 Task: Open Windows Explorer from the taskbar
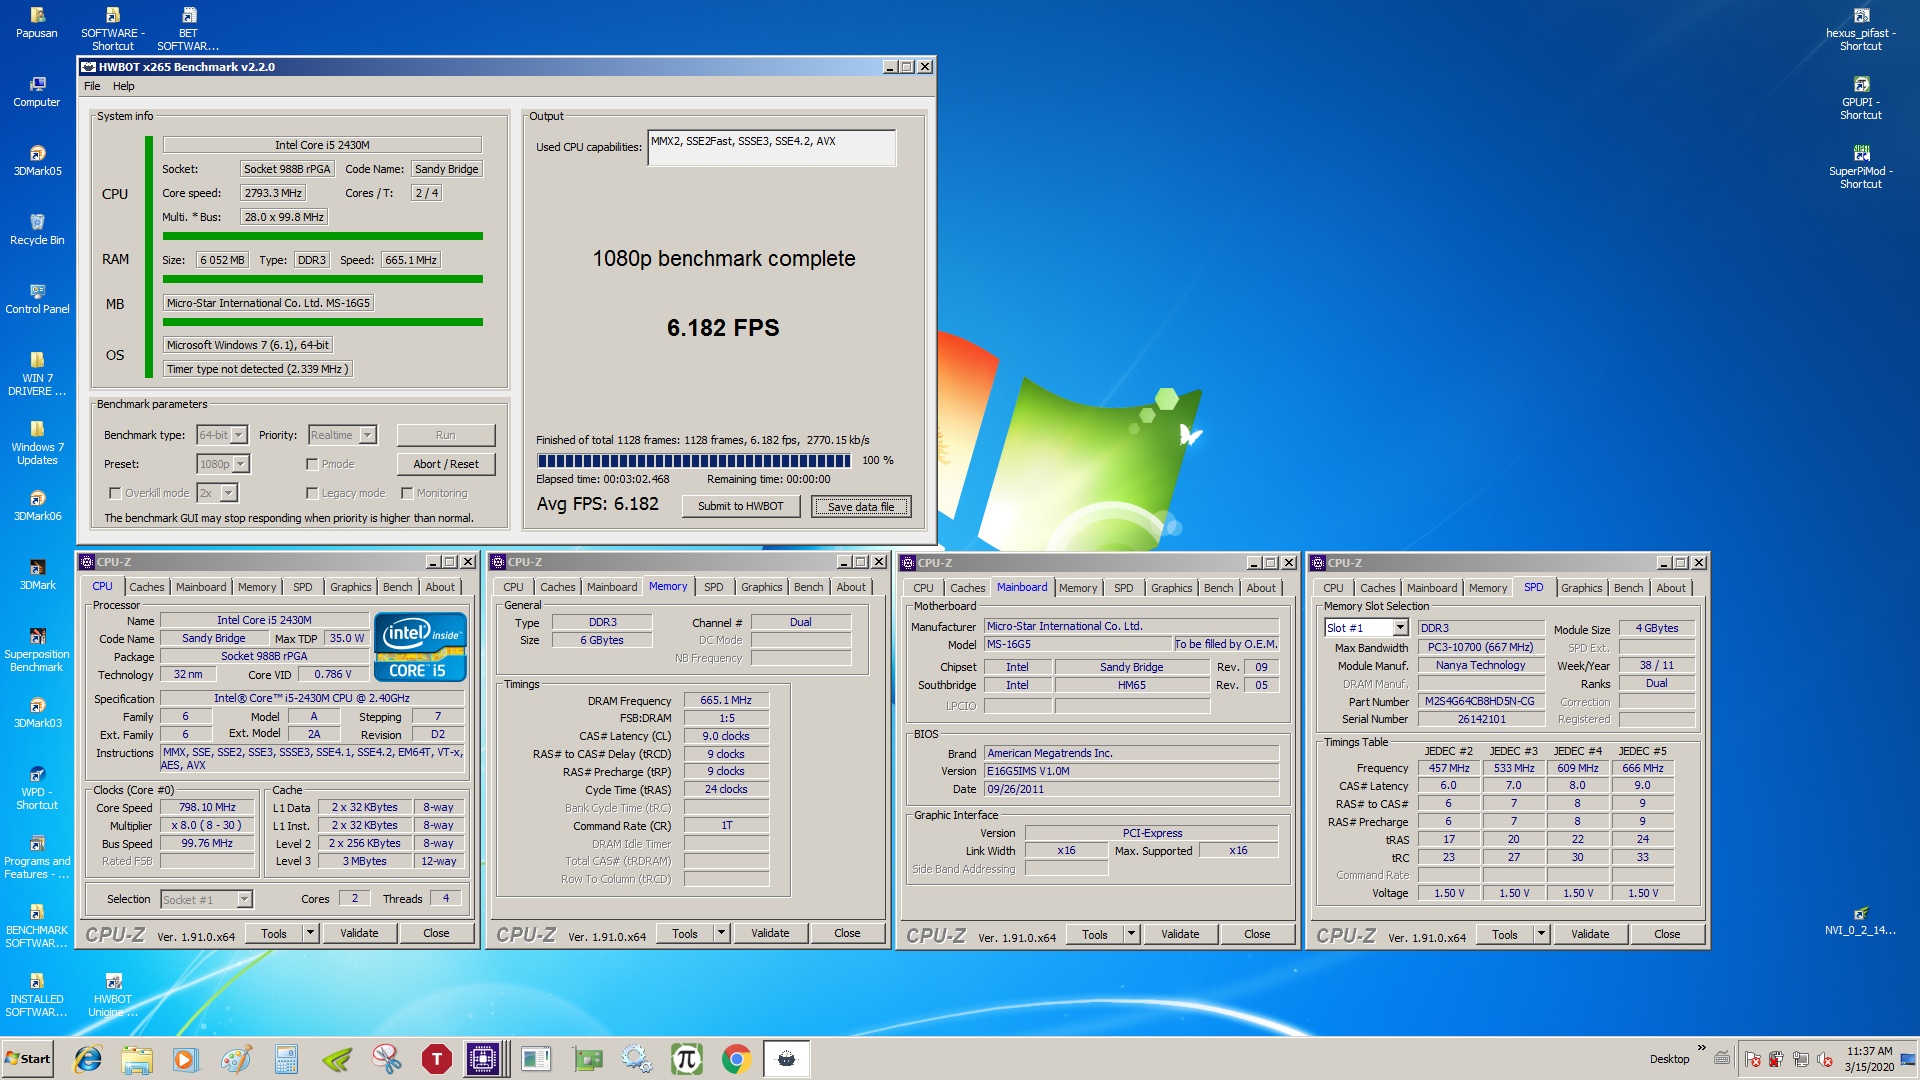pos(137,1059)
